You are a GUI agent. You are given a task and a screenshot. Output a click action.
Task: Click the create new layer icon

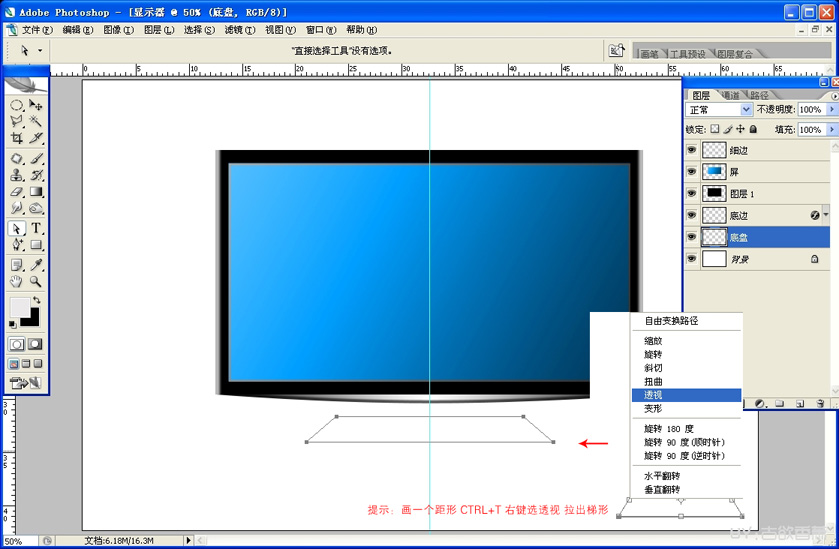[800, 403]
